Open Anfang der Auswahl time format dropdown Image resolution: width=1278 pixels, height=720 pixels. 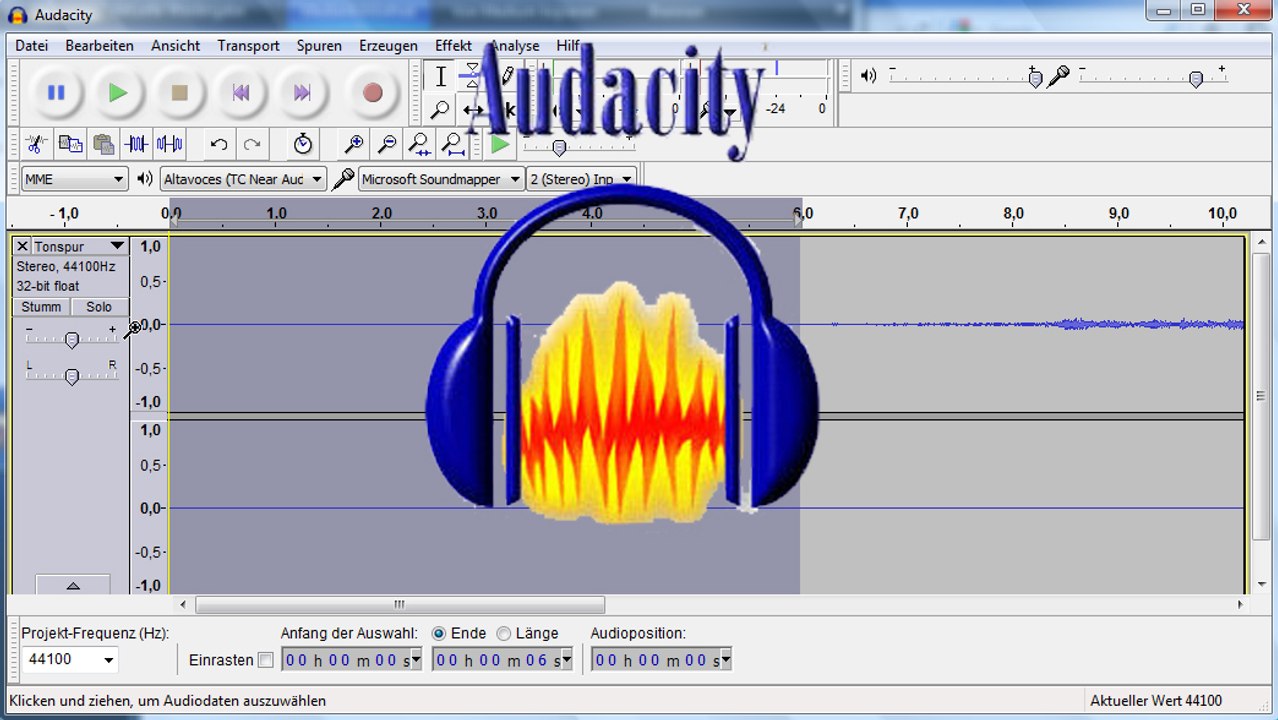tap(415, 660)
